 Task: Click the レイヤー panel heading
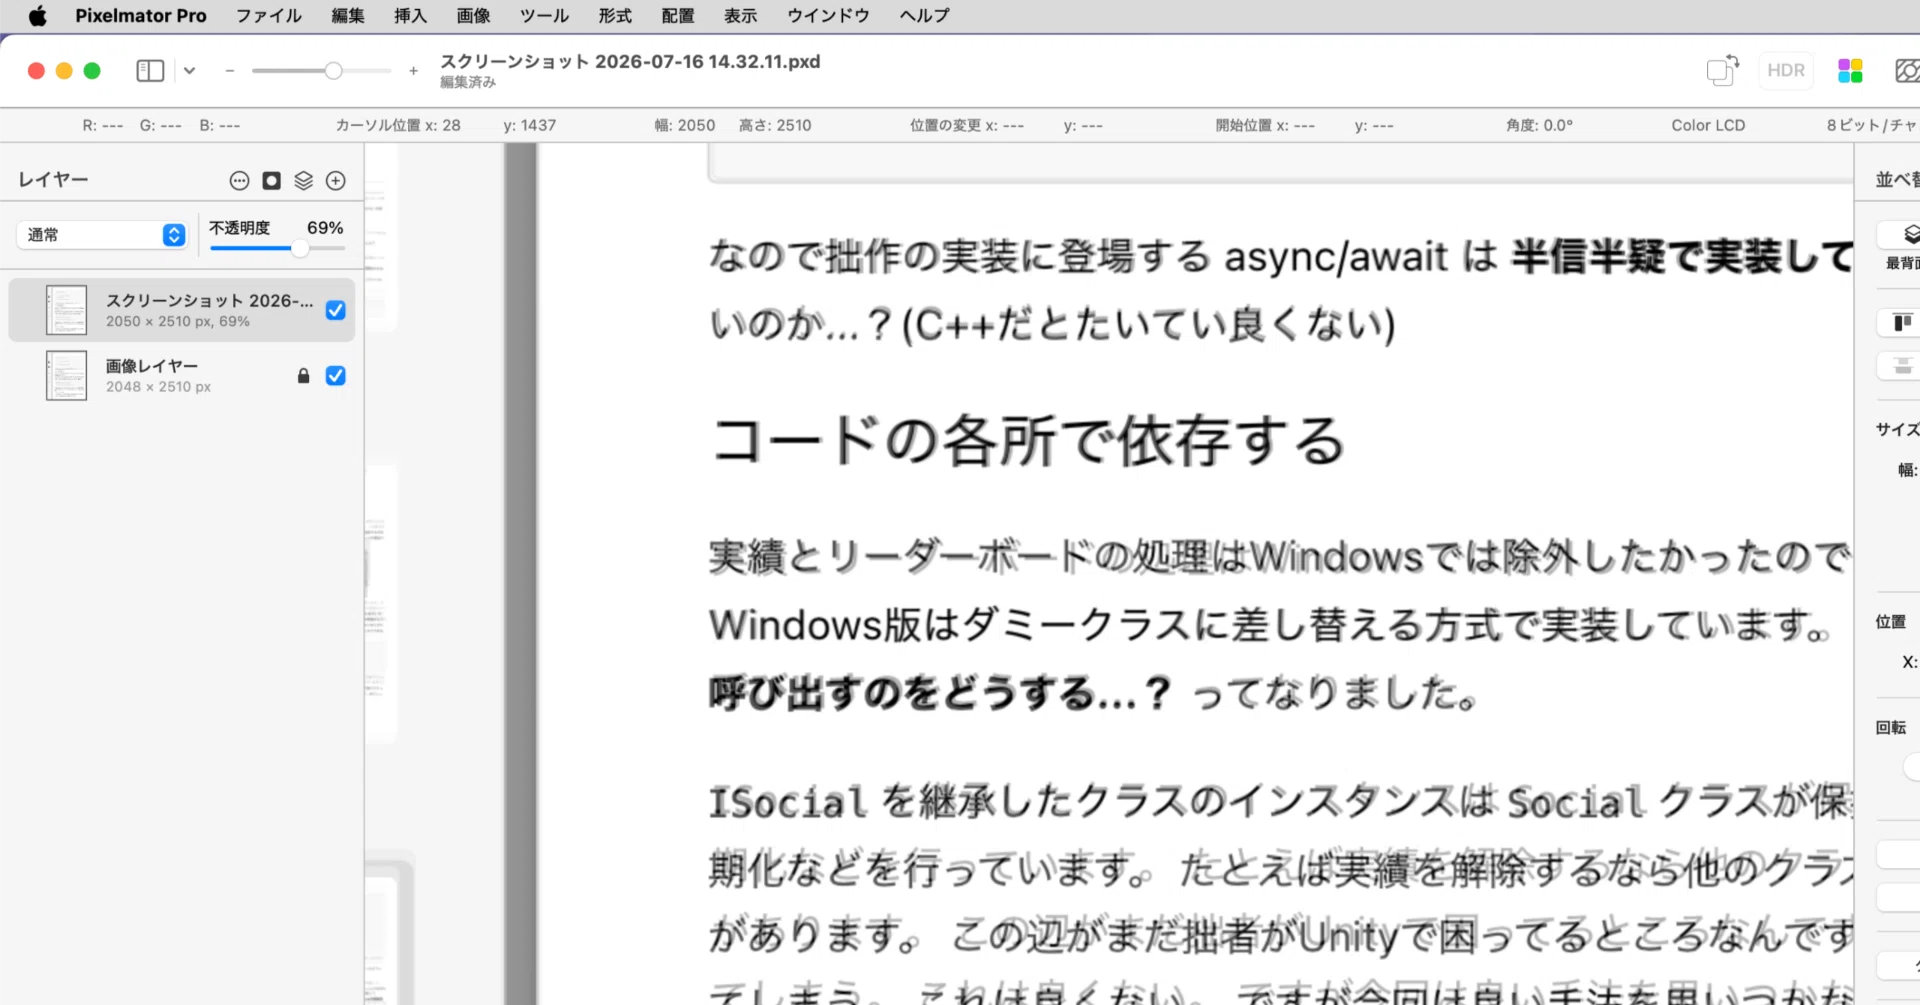[53, 179]
